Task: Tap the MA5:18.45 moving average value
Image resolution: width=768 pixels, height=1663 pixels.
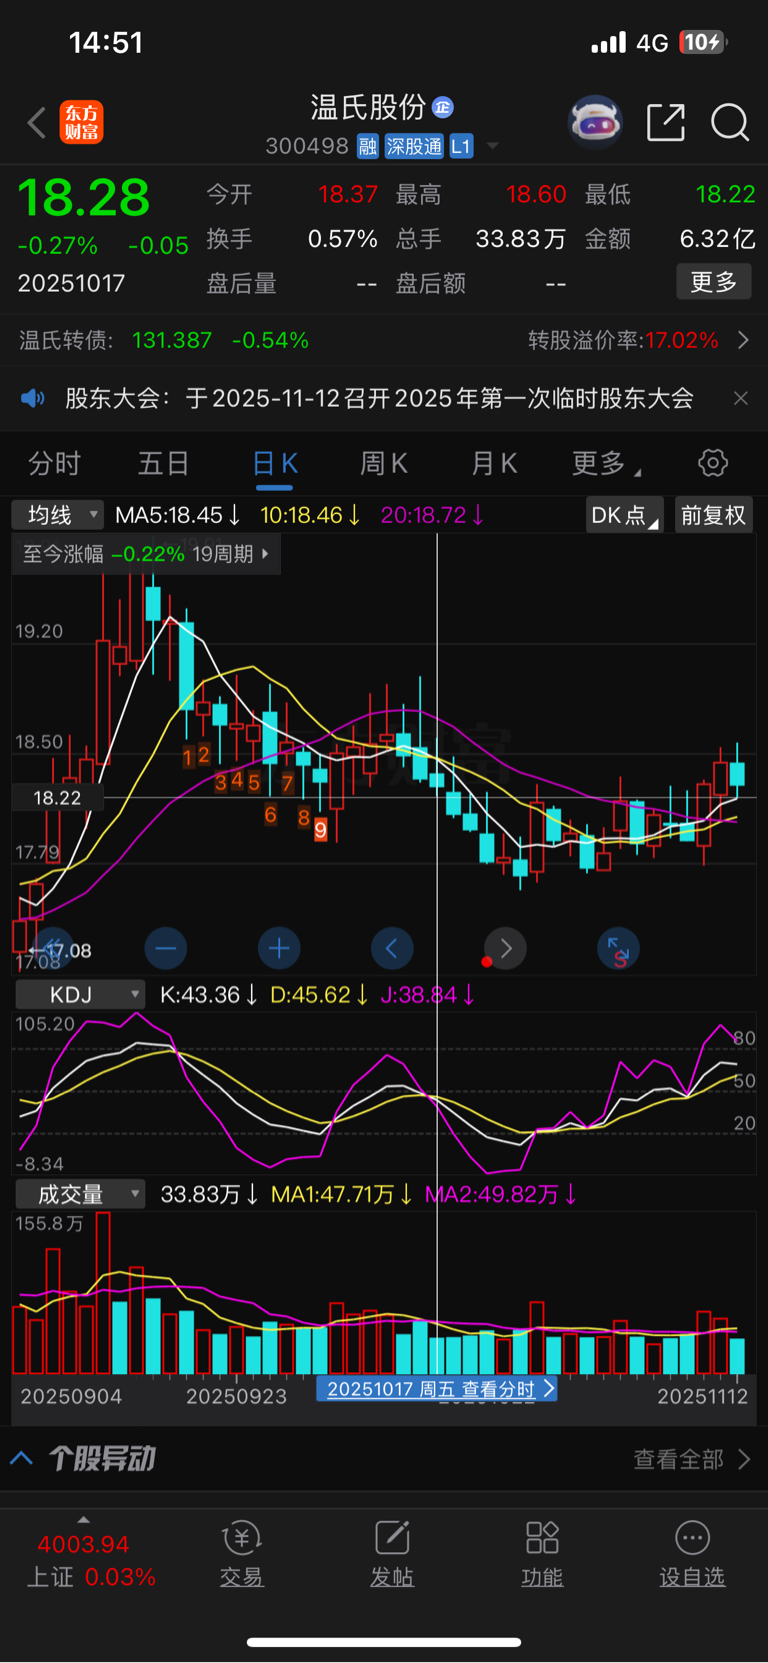Action: click(x=178, y=515)
